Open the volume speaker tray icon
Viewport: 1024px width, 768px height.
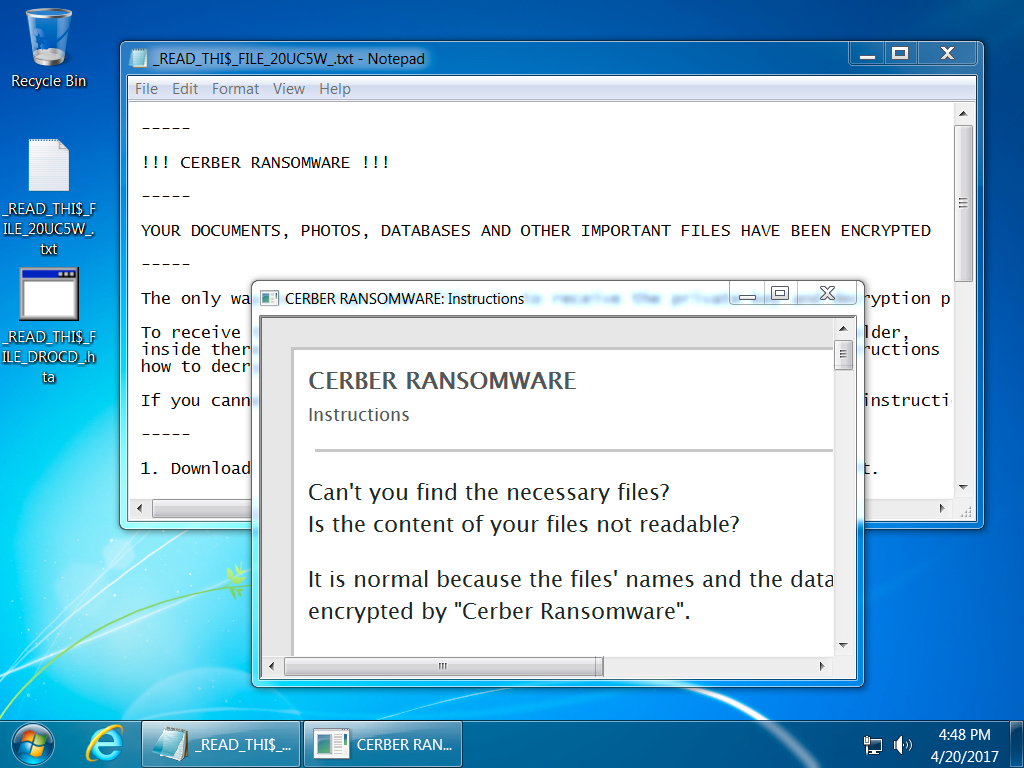(902, 744)
